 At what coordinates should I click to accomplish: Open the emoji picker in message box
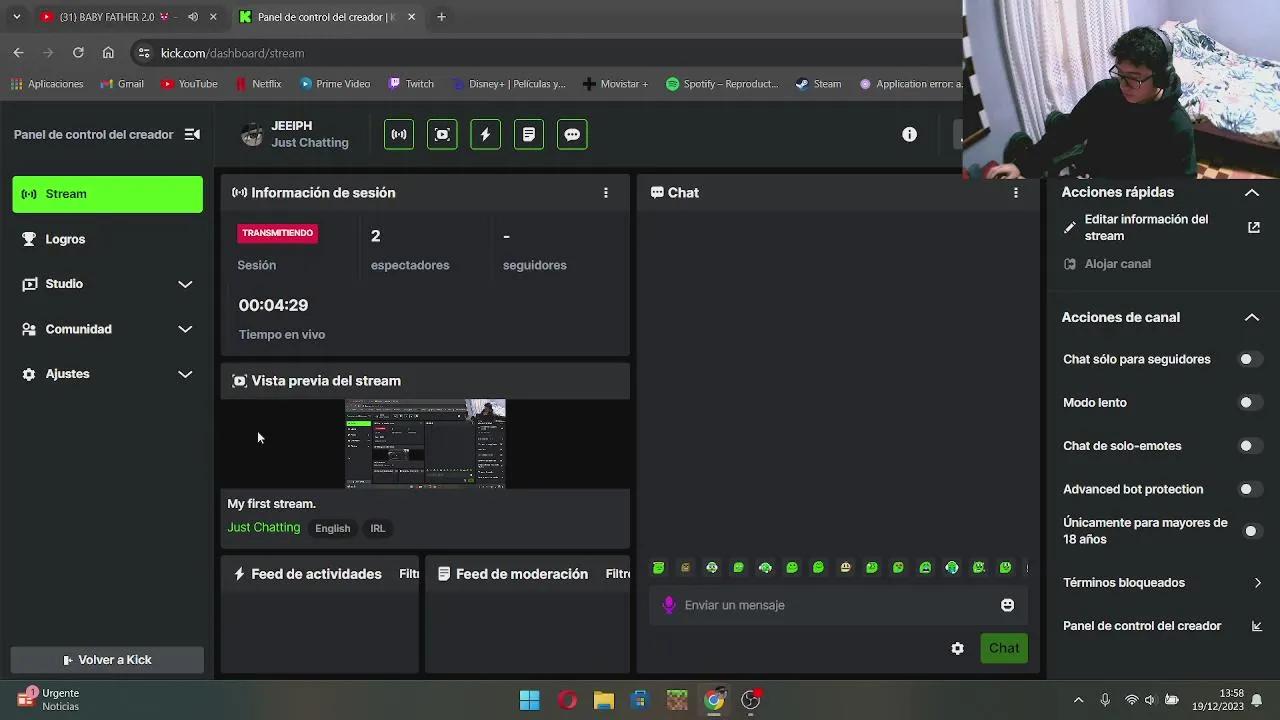click(1007, 605)
